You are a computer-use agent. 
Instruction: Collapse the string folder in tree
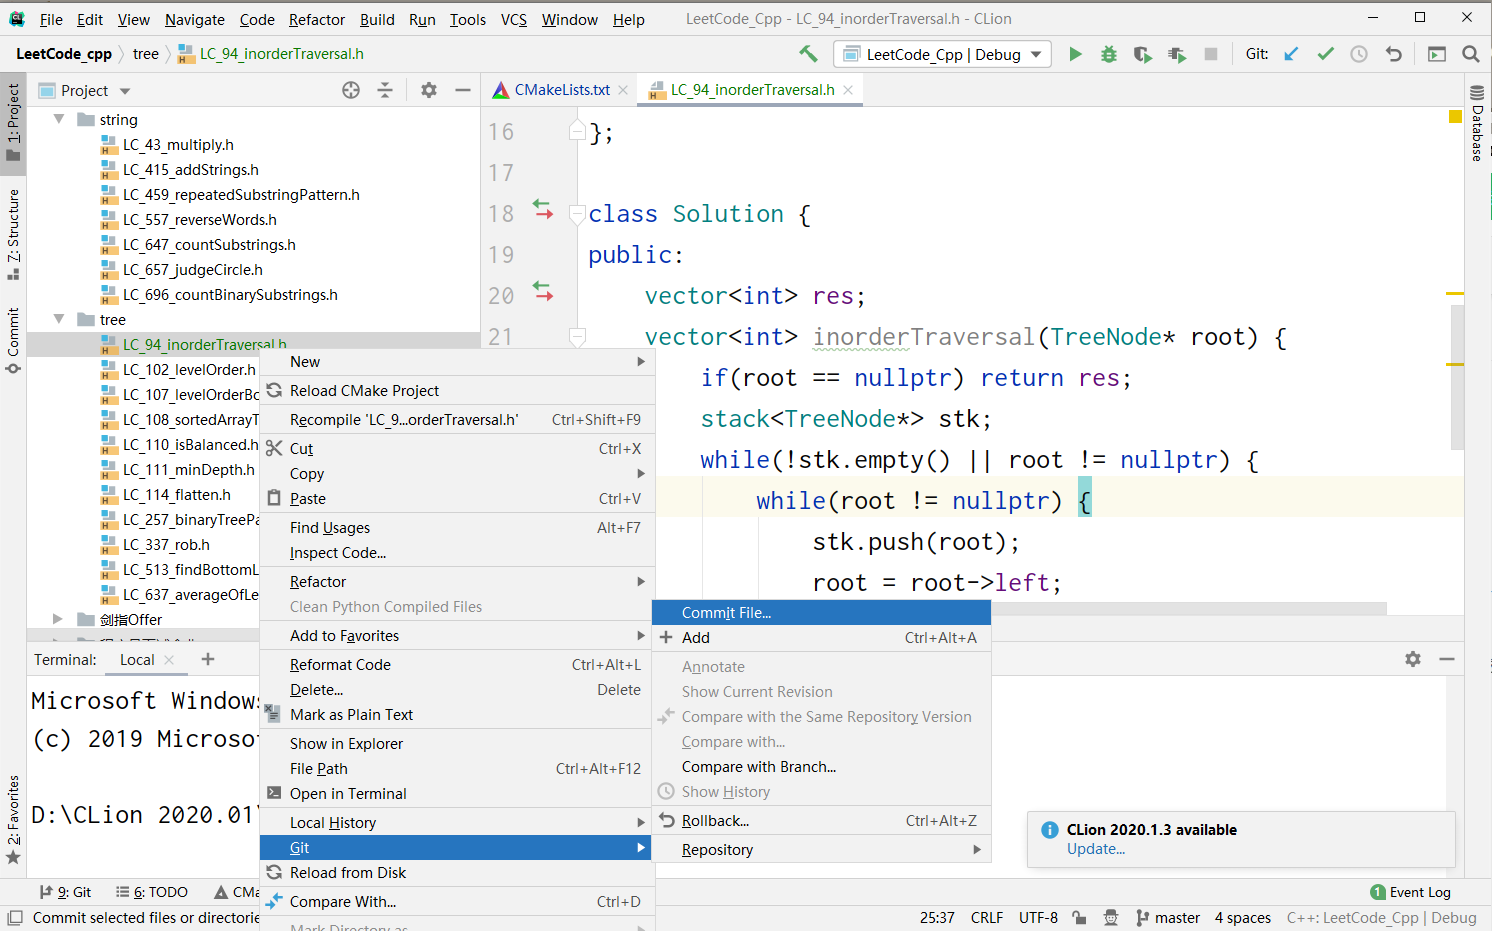(x=59, y=119)
